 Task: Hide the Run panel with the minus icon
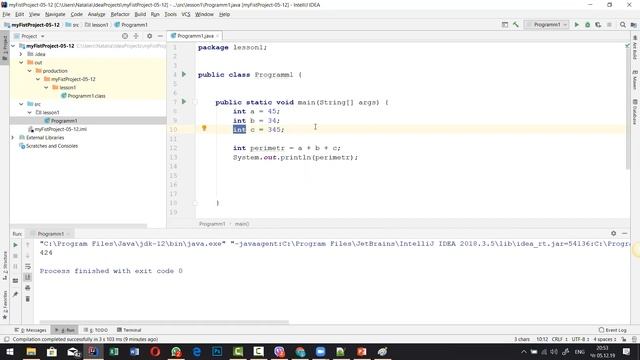point(624,233)
